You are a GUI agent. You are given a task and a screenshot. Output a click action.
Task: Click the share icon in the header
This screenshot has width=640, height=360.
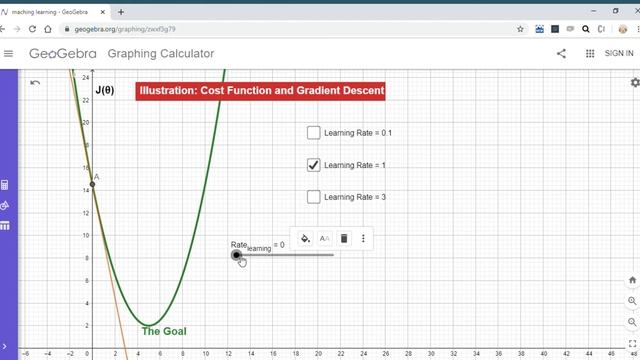561,53
